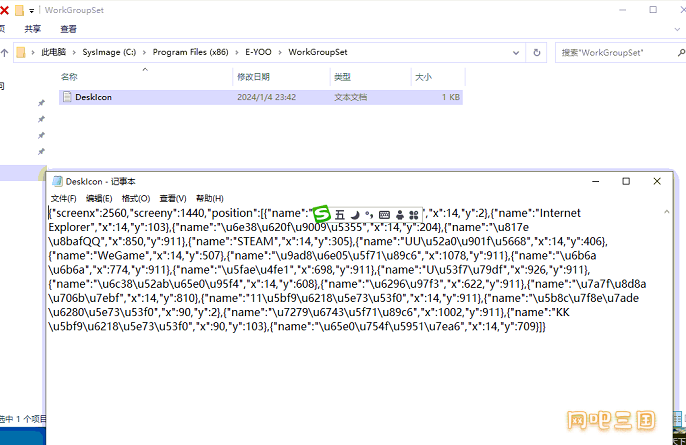Click the Sogou S logo on IME bar
Screen dimensions: 686x445
pos(322,214)
